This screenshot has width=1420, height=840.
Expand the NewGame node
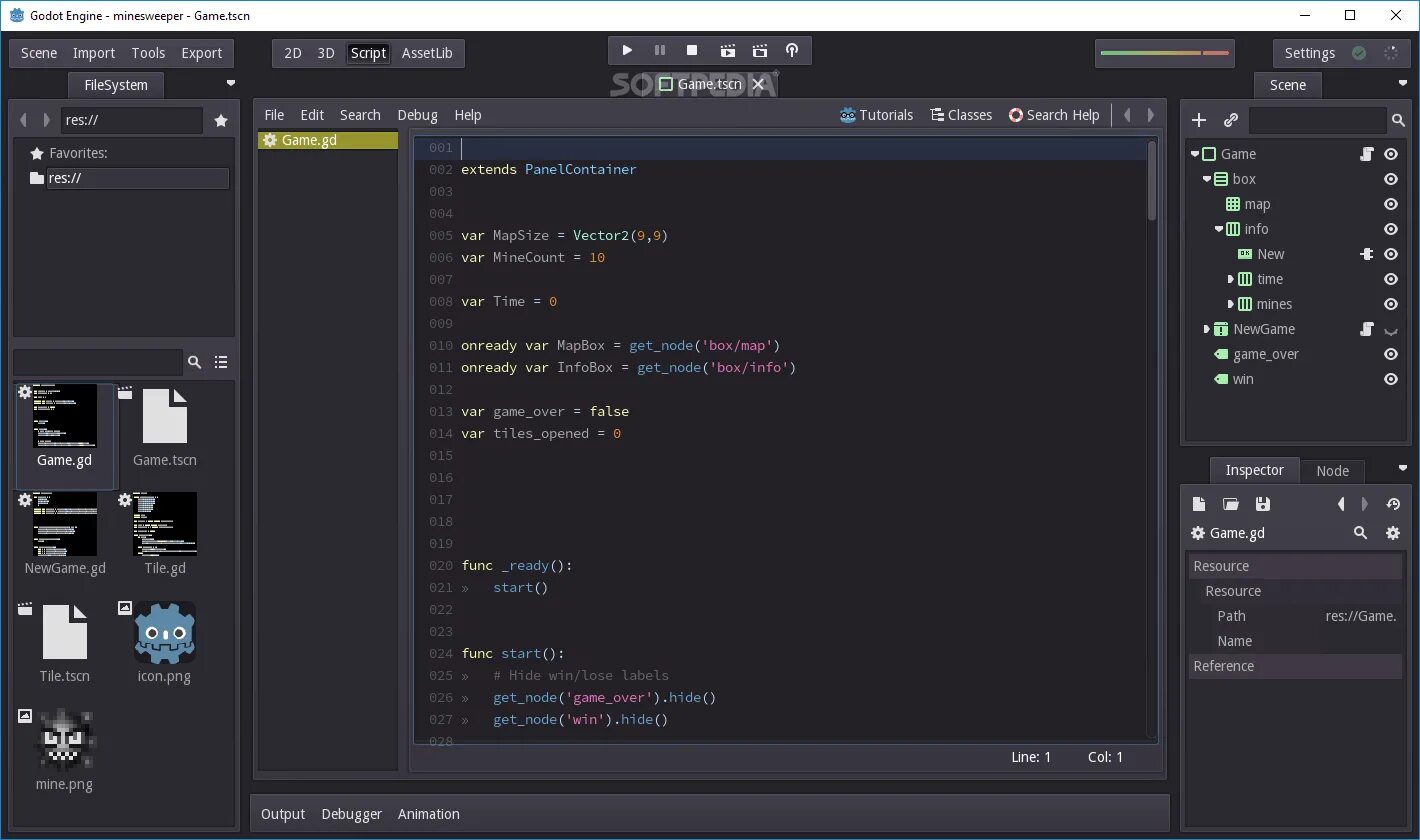click(1207, 329)
